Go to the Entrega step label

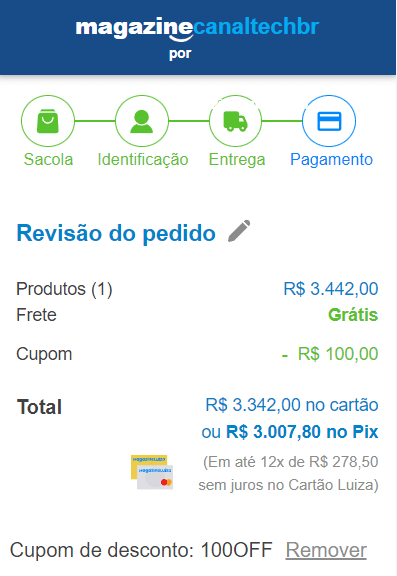pos(237,160)
